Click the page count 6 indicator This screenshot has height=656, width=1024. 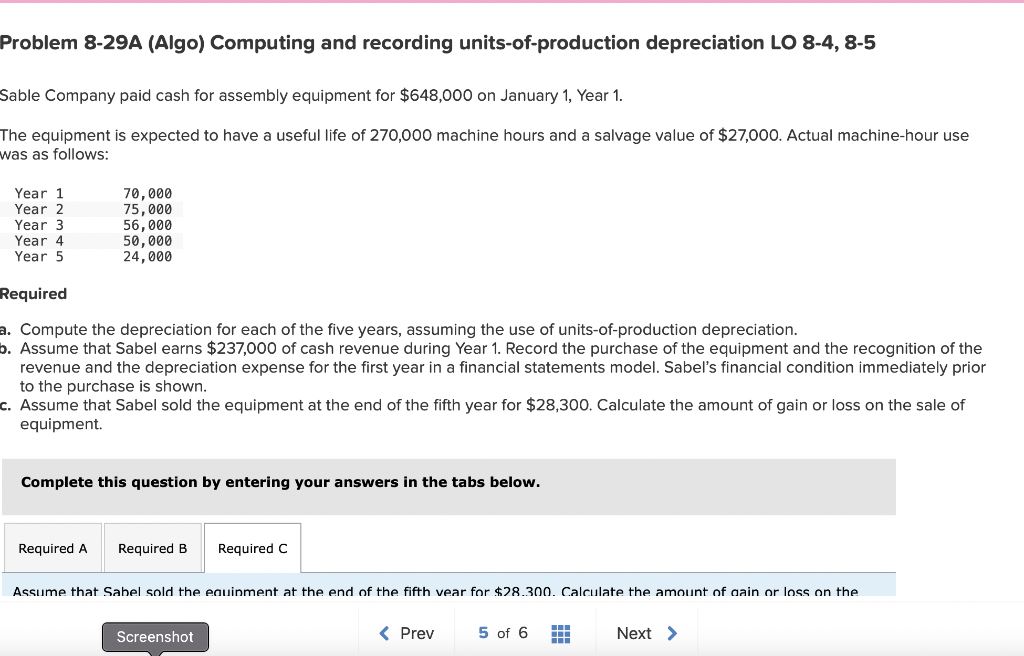pos(523,633)
